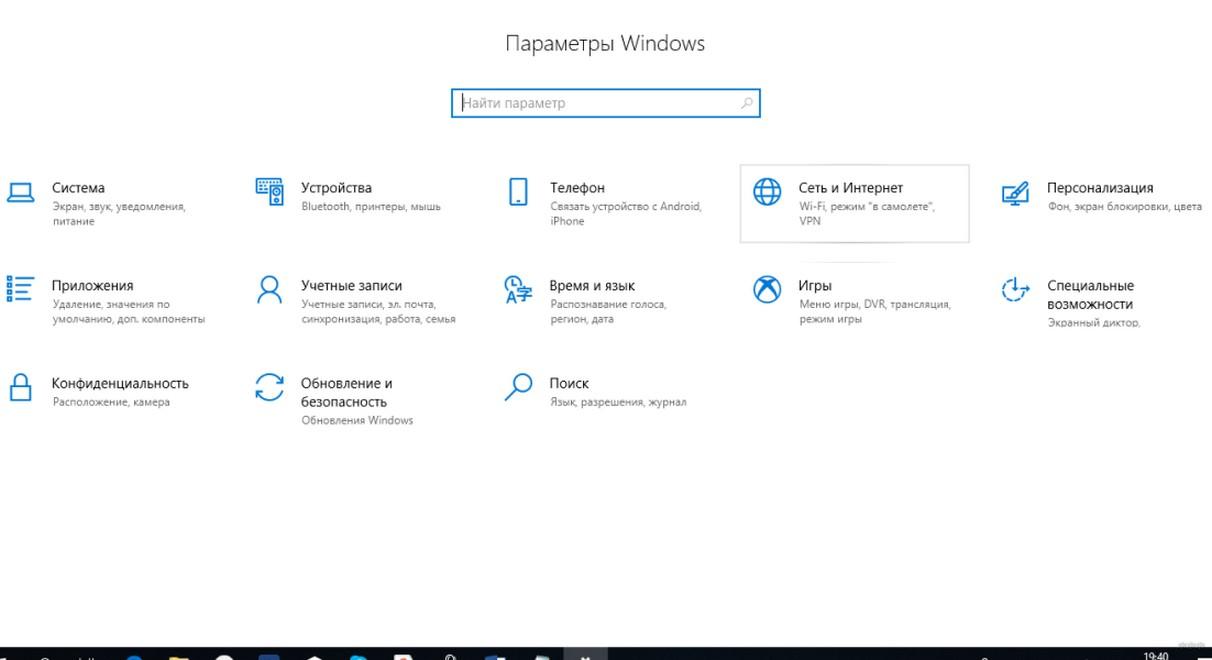
Task: Click the description 'Язык, разрешения, журнал'
Action: click(x=618, y=403)
